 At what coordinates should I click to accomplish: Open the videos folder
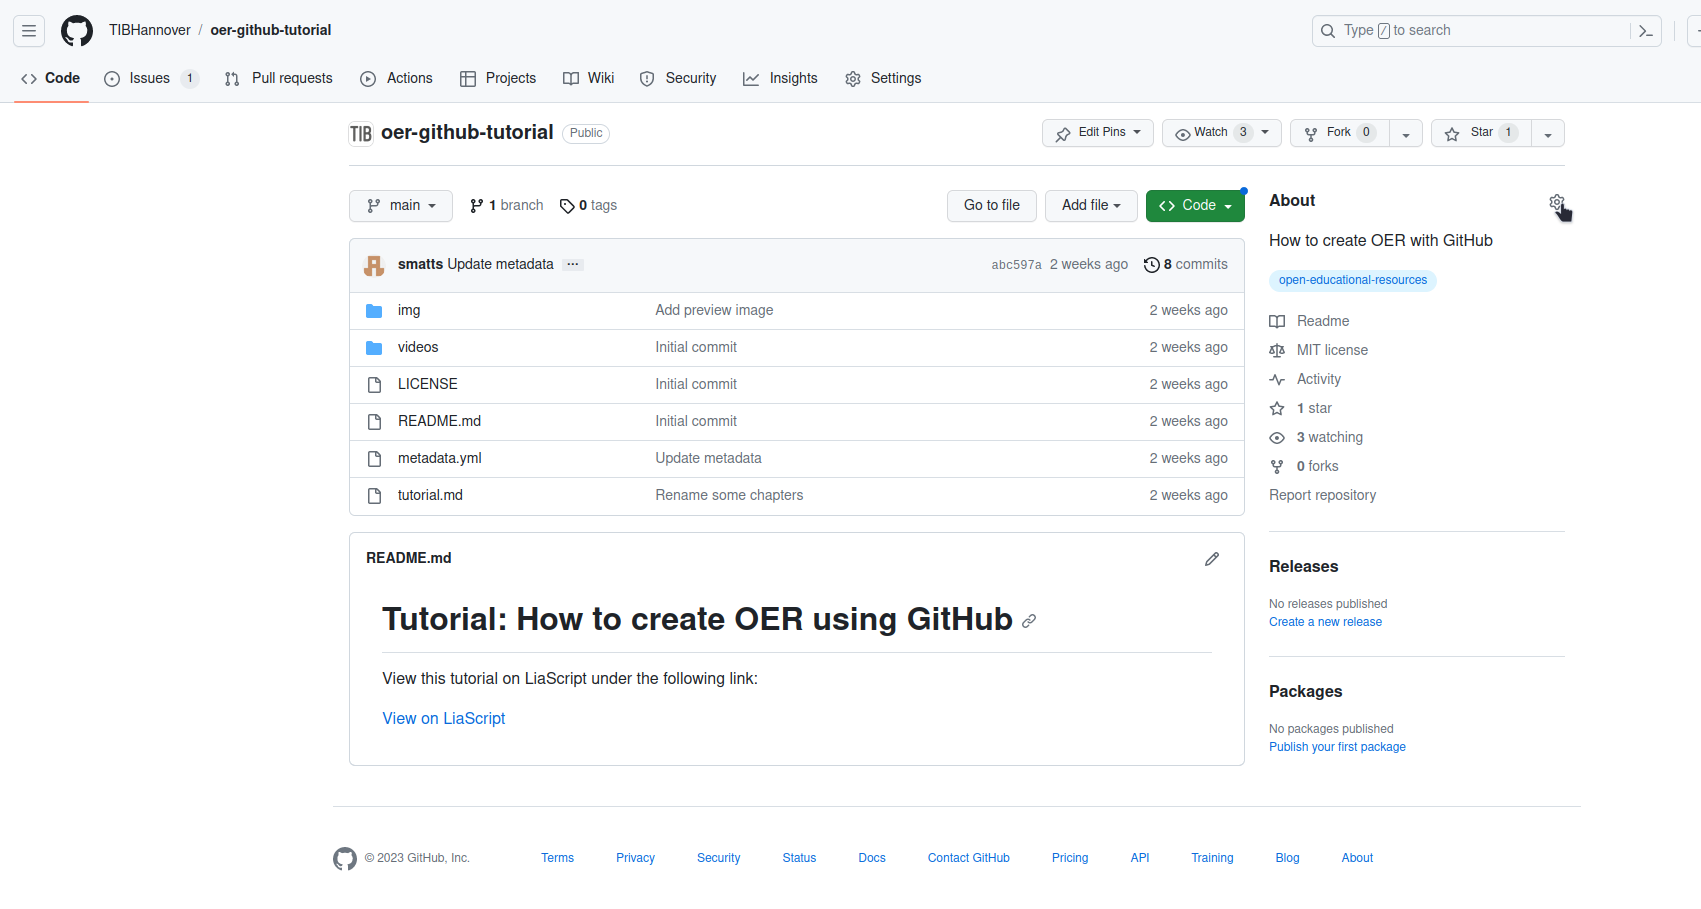coord(418,348)
